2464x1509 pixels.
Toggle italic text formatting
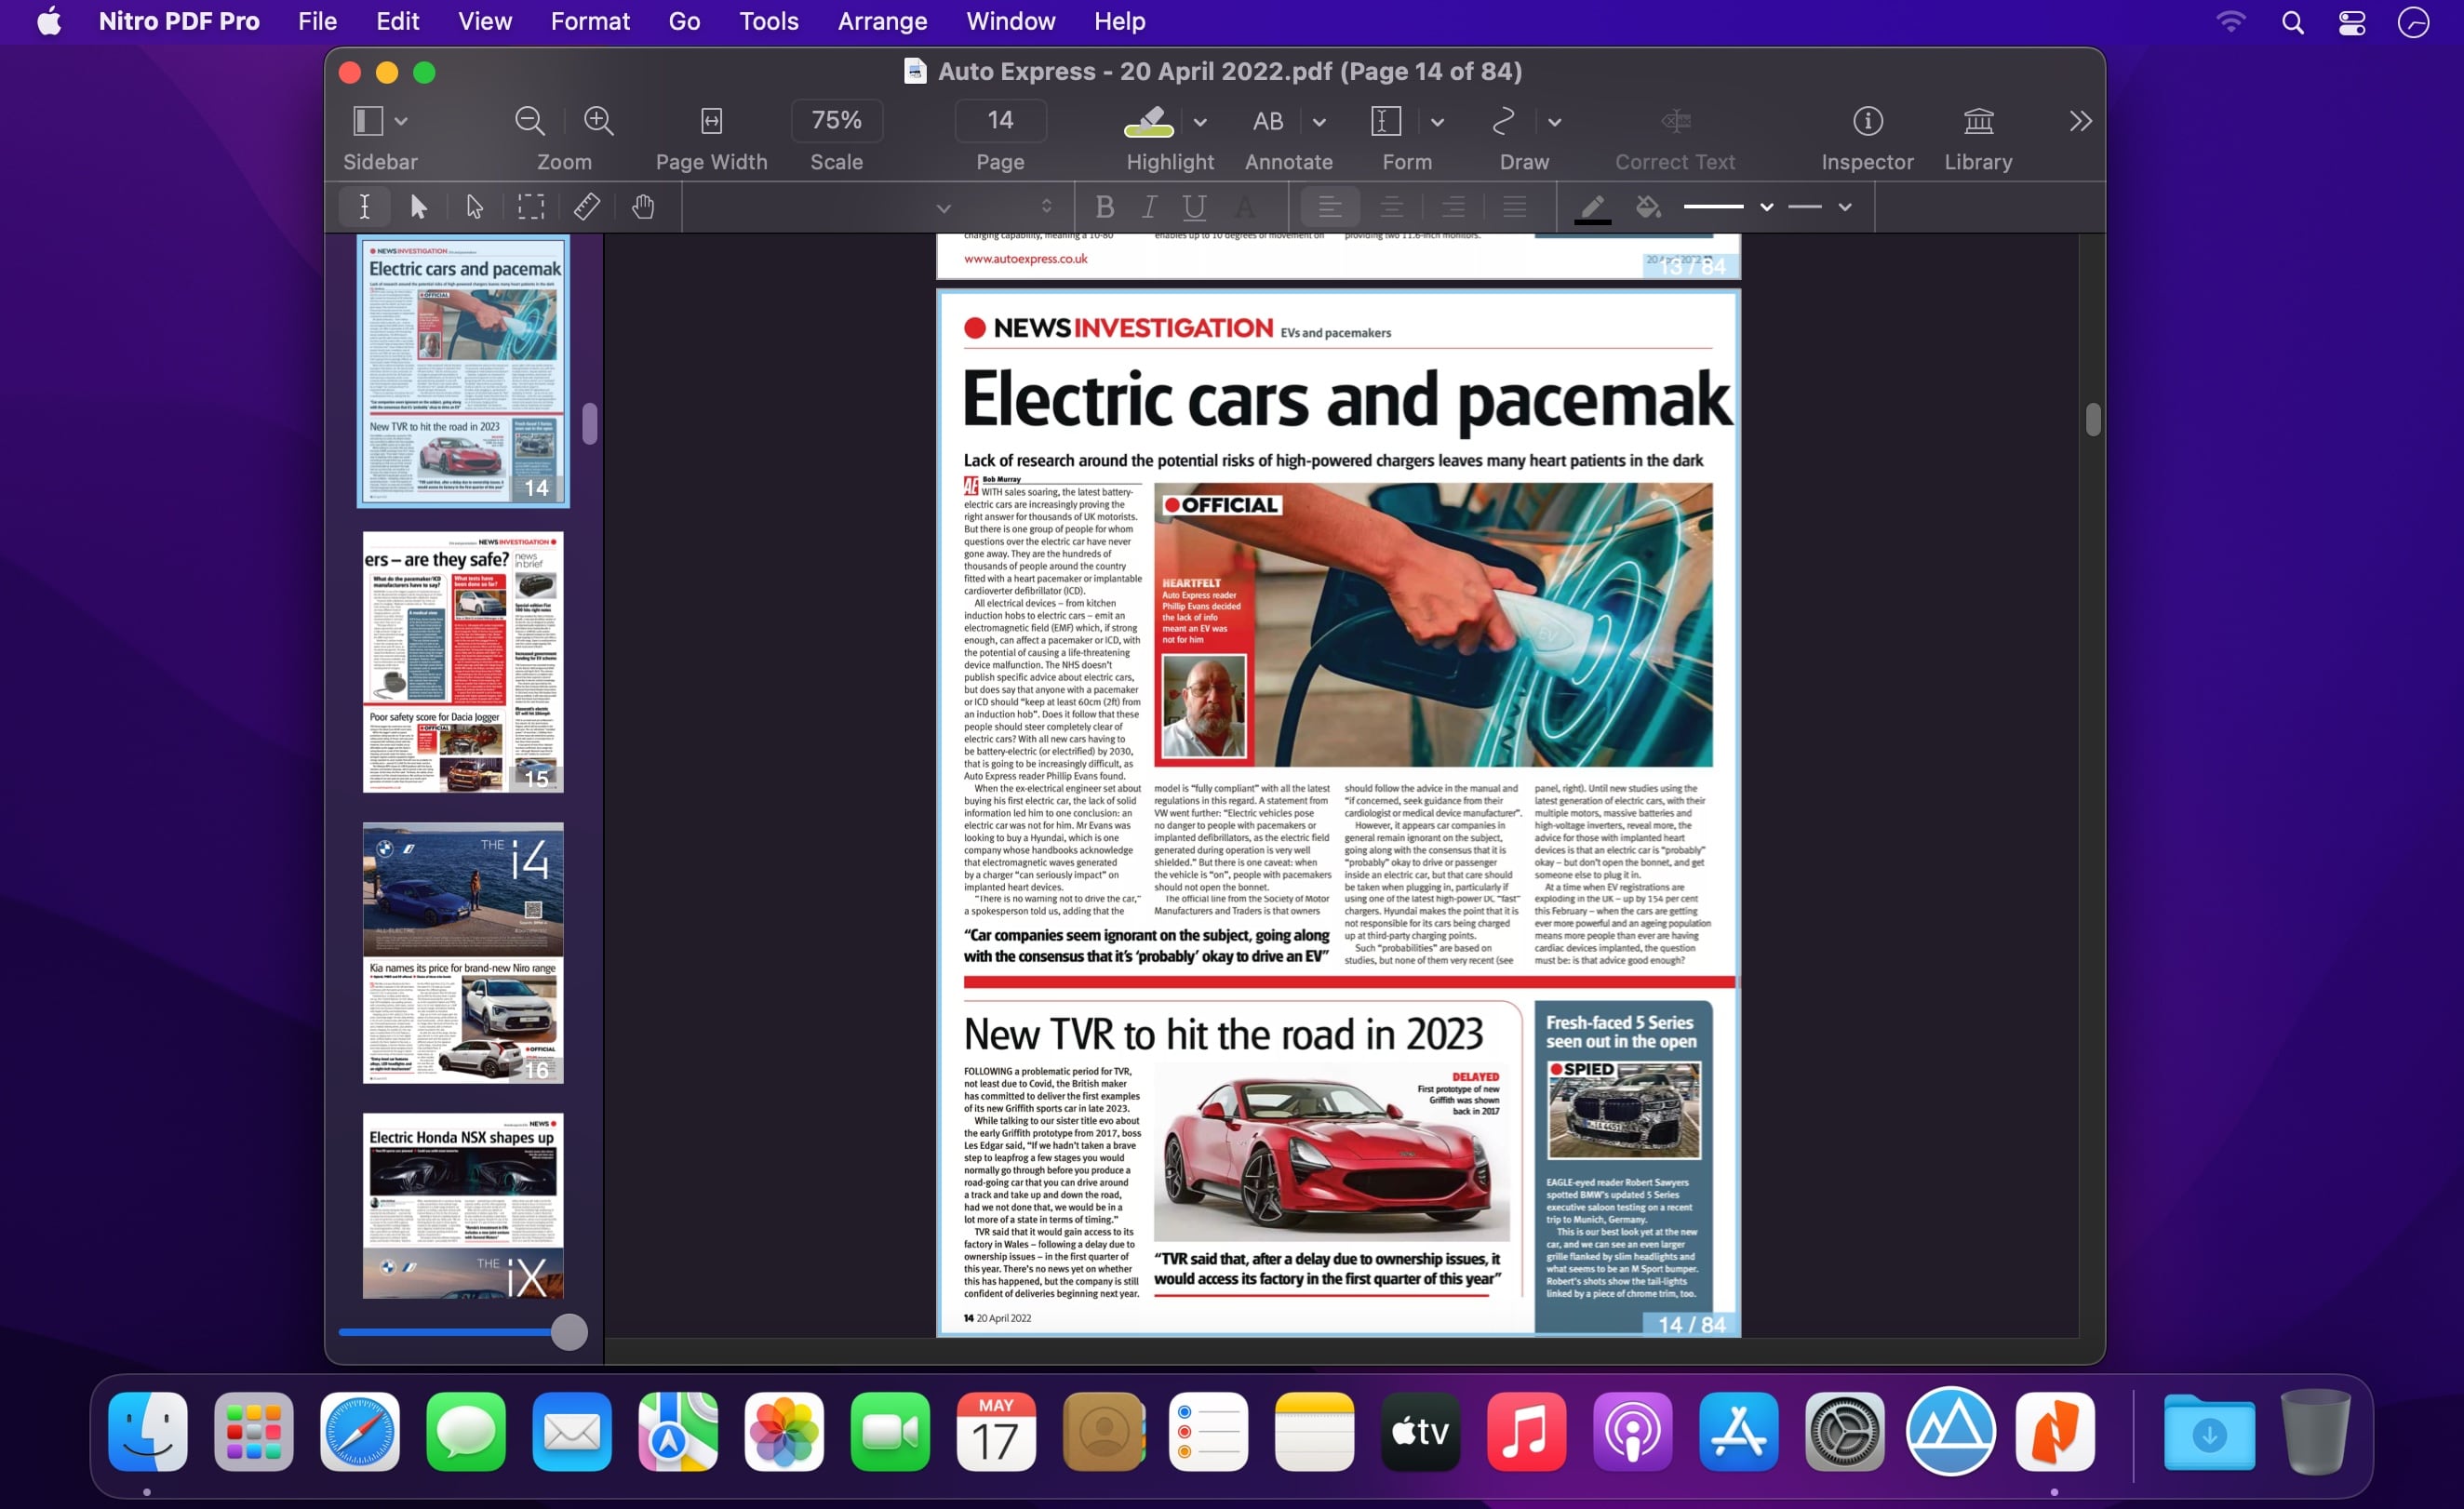[x=1147, y=206]
